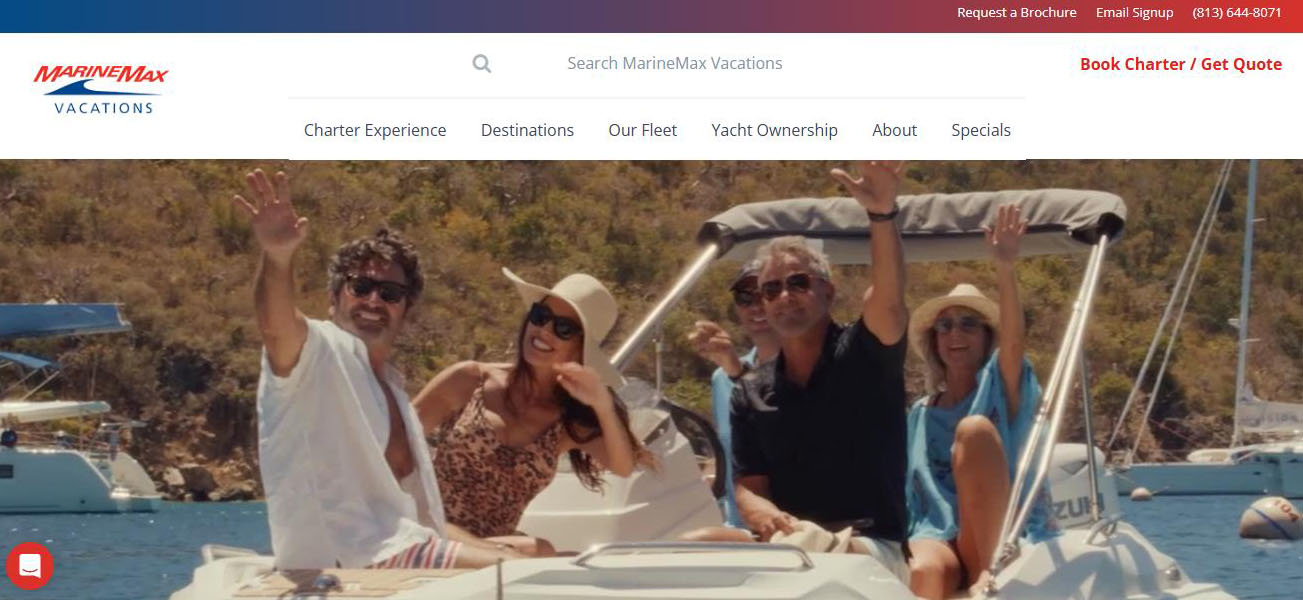Click Book Charter / Get Quote

pos(1180,64)
